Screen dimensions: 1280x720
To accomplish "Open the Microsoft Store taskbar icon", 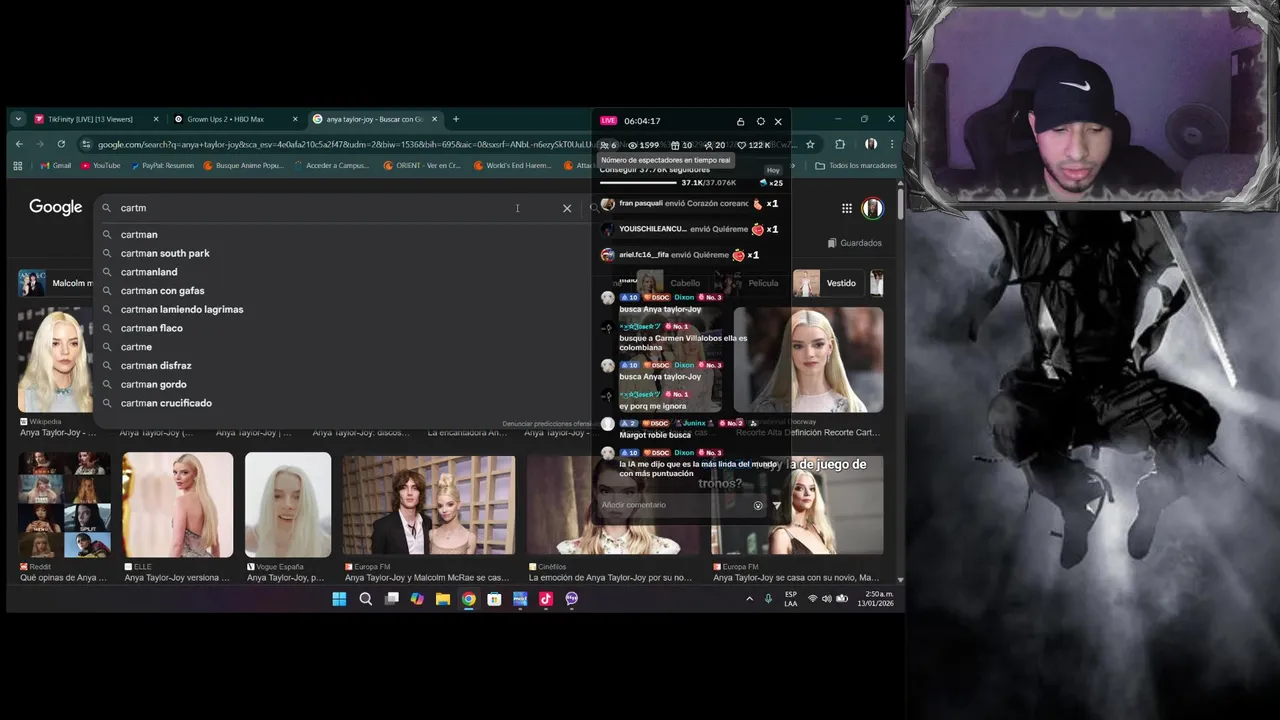I will click(x=494, y=599).
